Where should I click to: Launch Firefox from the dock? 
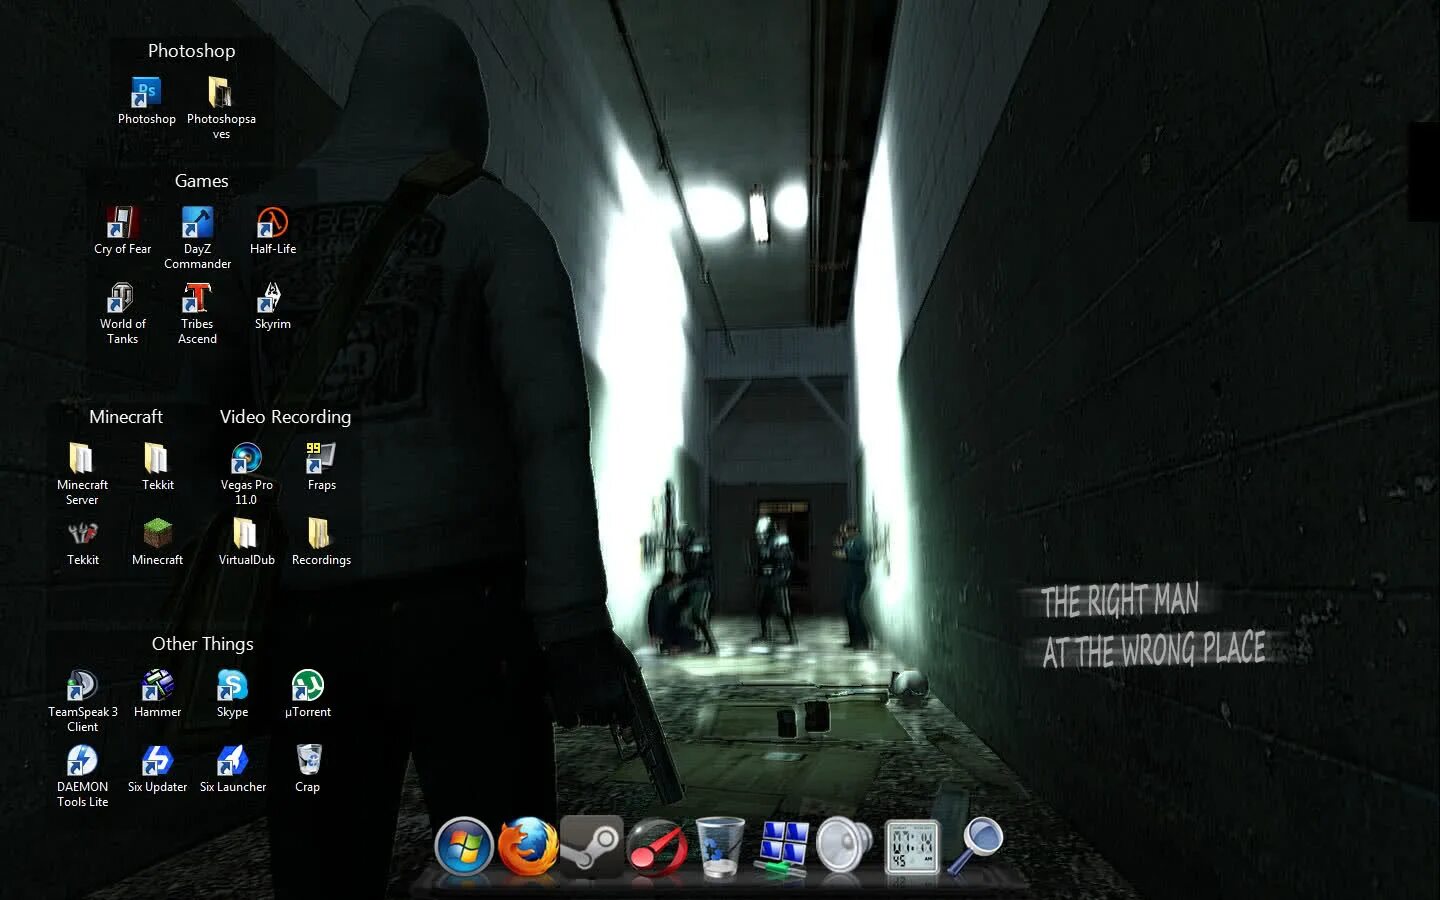528,847
